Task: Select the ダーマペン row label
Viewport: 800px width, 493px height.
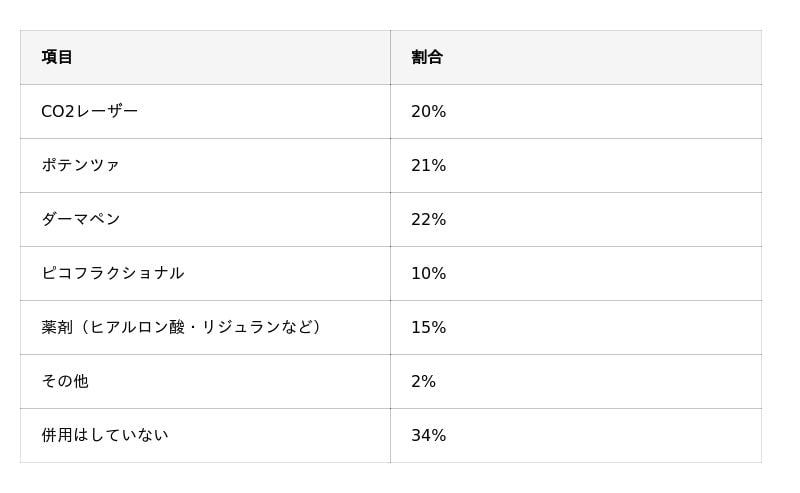Action: pos(80,219)
